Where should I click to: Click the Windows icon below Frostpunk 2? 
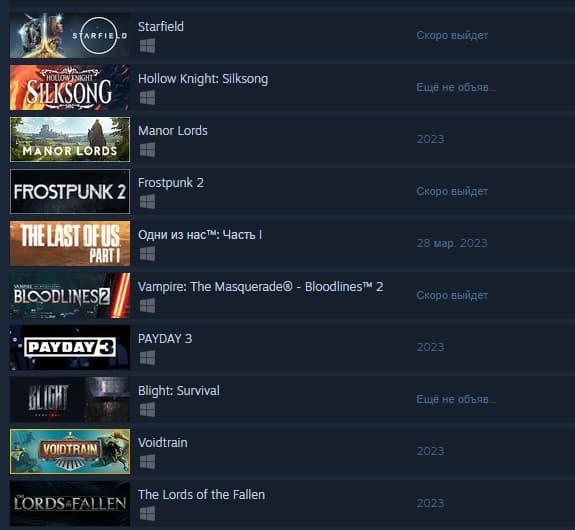click(147, 202)
